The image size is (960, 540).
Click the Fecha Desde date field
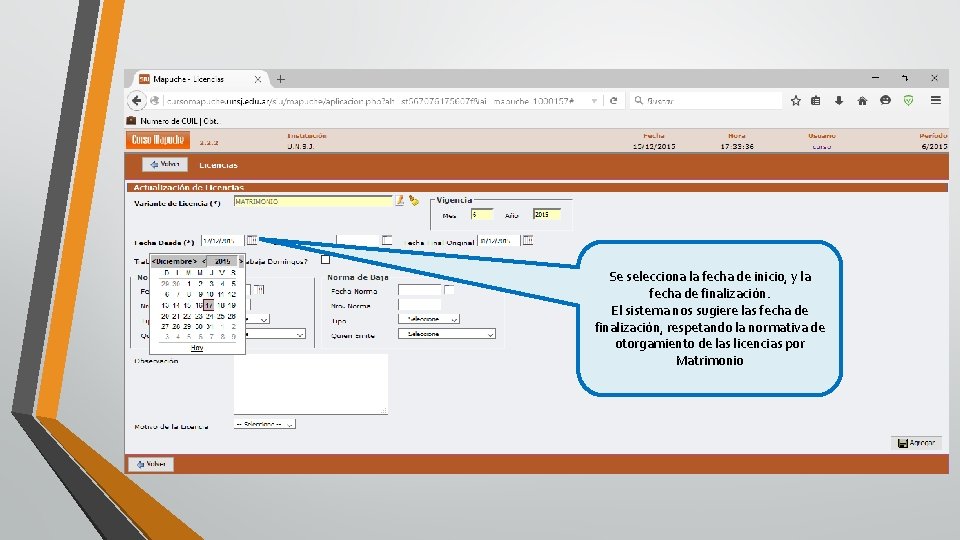click(x=222, y=241)
